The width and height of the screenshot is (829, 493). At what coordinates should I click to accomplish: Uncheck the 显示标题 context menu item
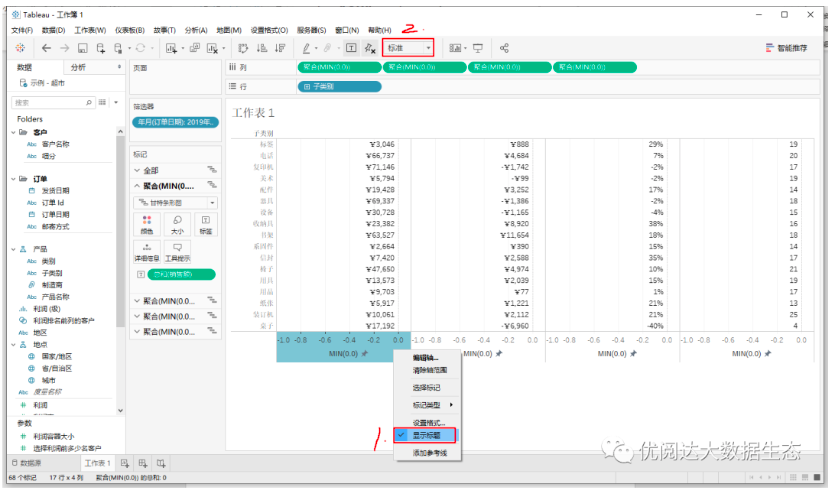coord(426,435)
